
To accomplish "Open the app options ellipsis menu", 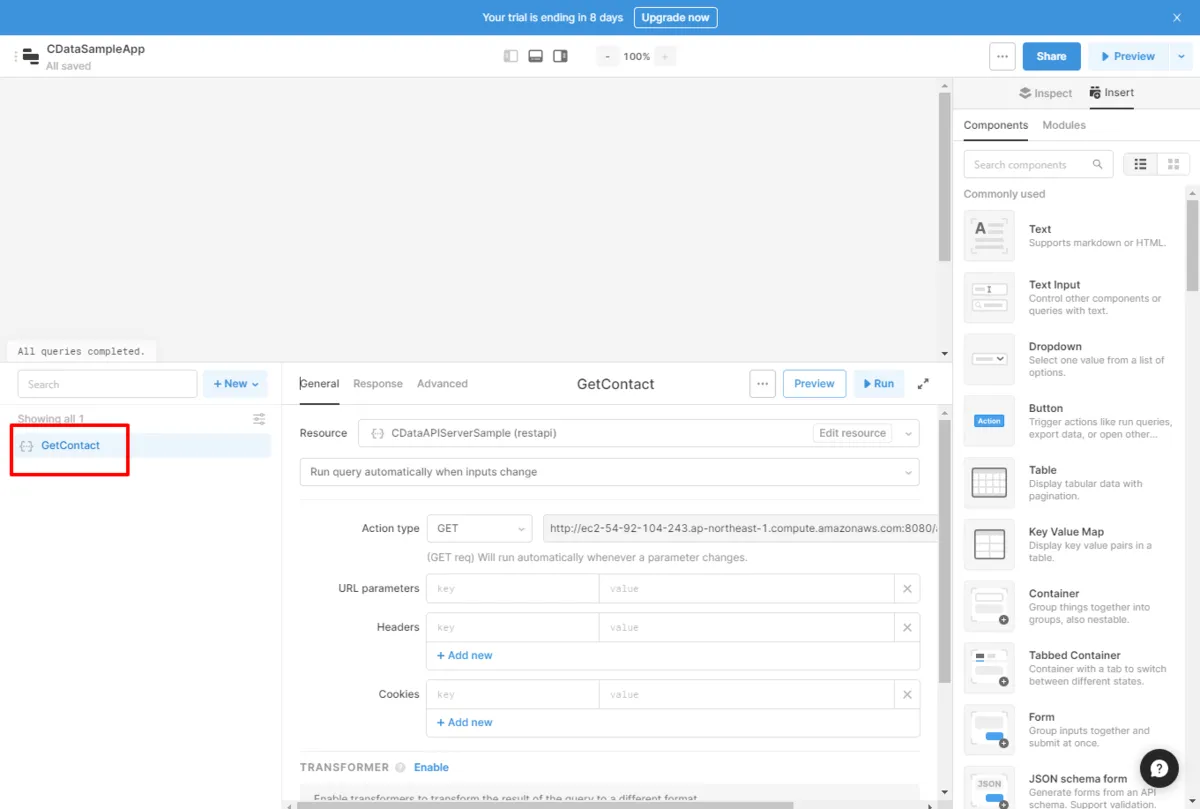I will coord(1002,57).
